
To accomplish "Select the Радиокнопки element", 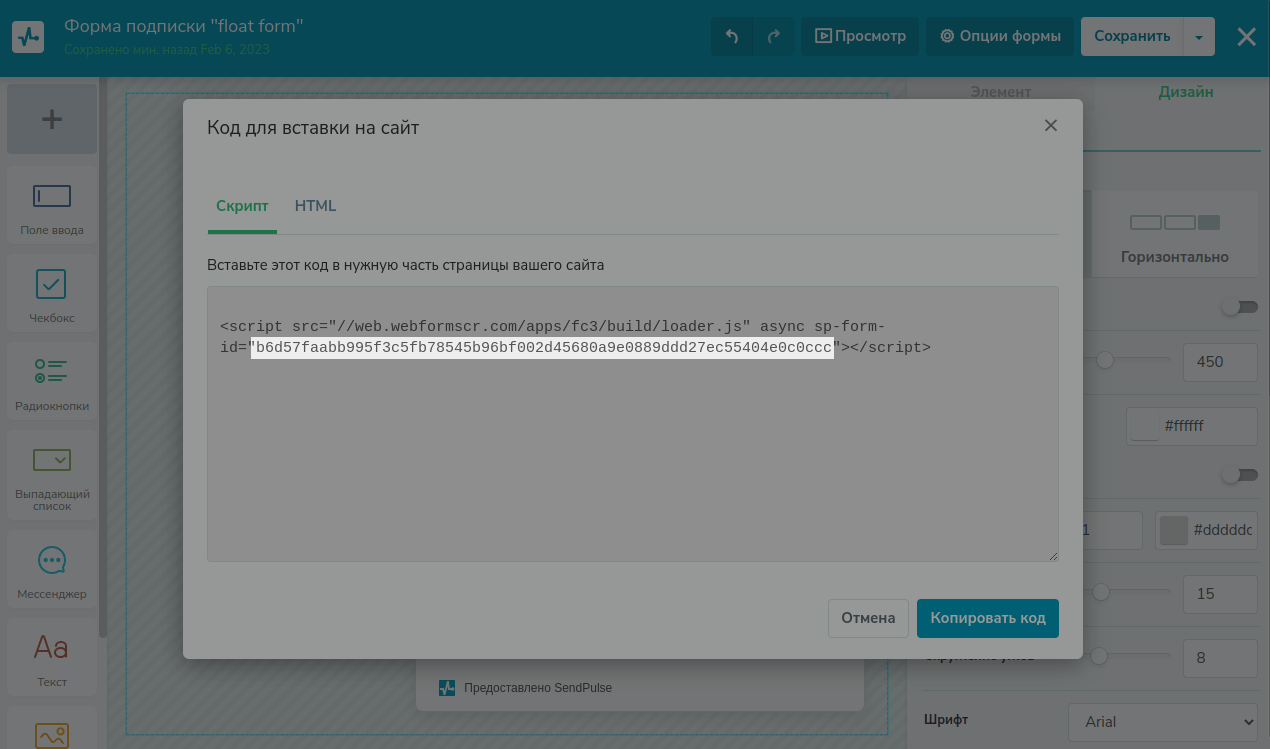I will pos(52,383).
